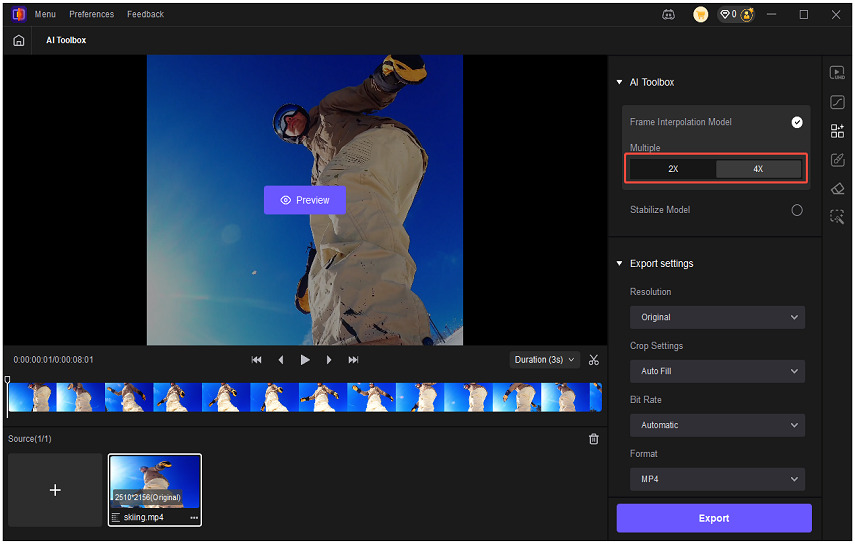Click the Source(1/1) label
This screenshot has width=855, height=544.
click(x=30, y=439)
